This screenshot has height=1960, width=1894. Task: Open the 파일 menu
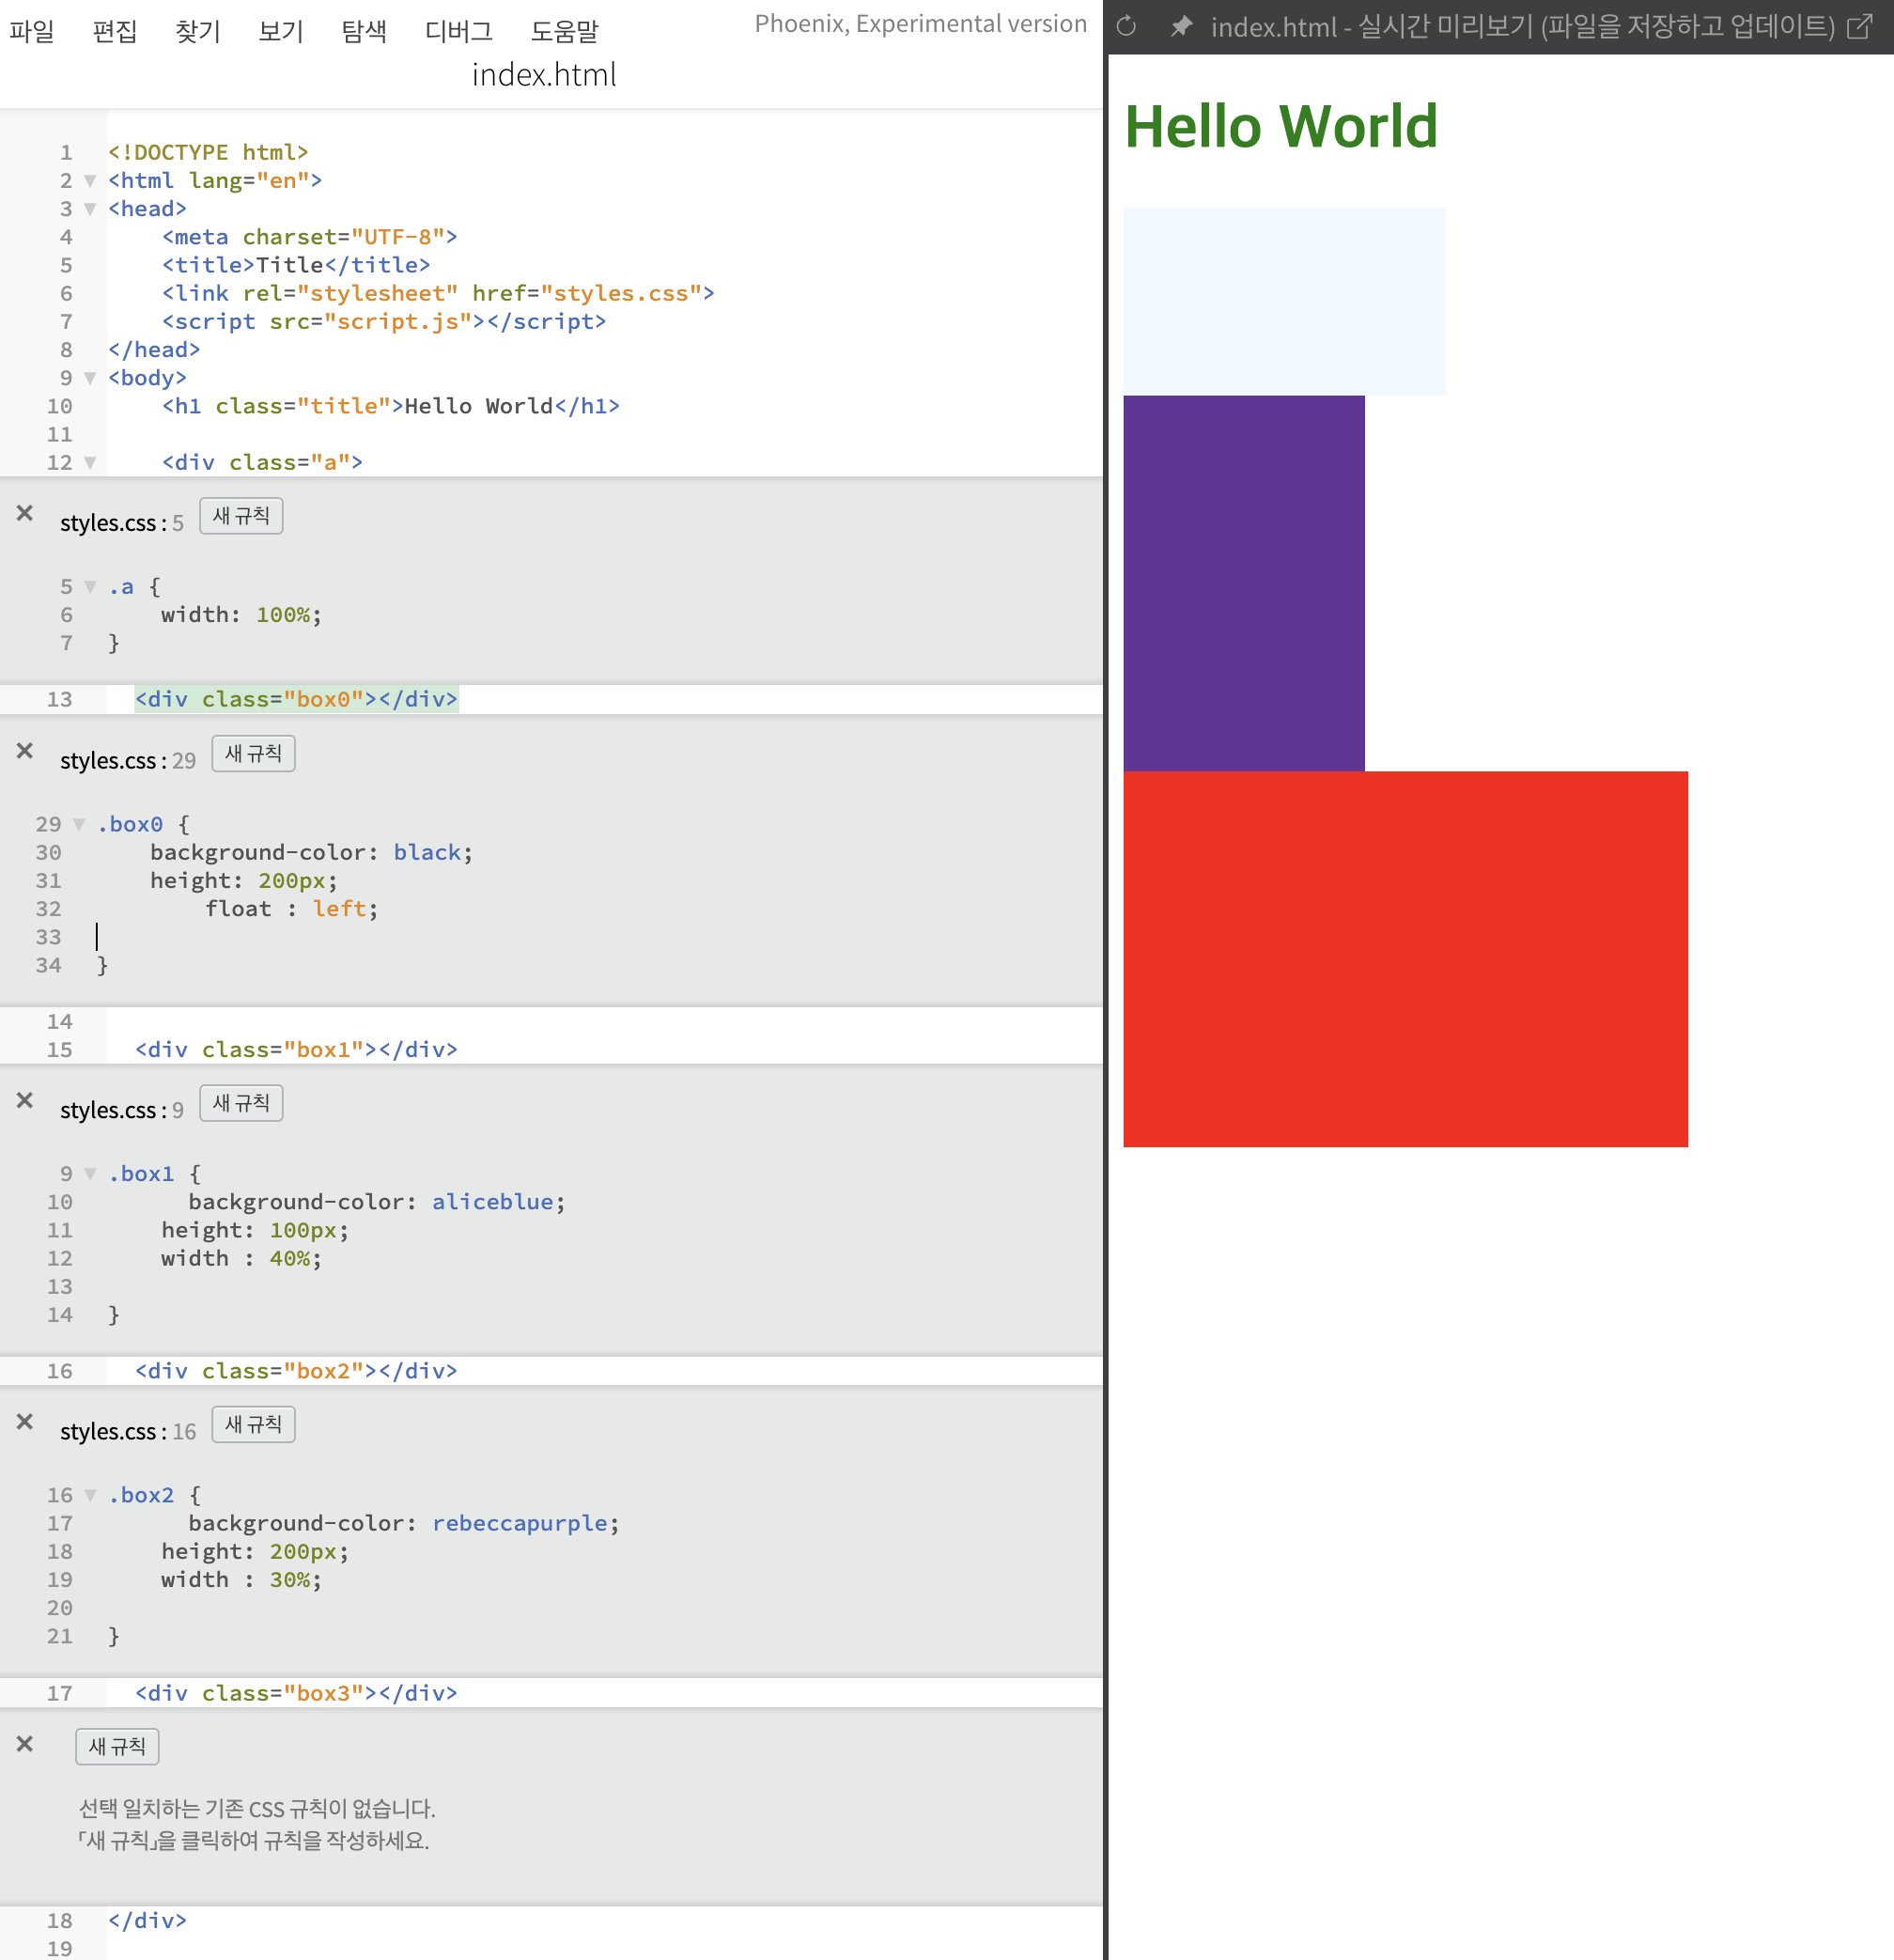32,32
